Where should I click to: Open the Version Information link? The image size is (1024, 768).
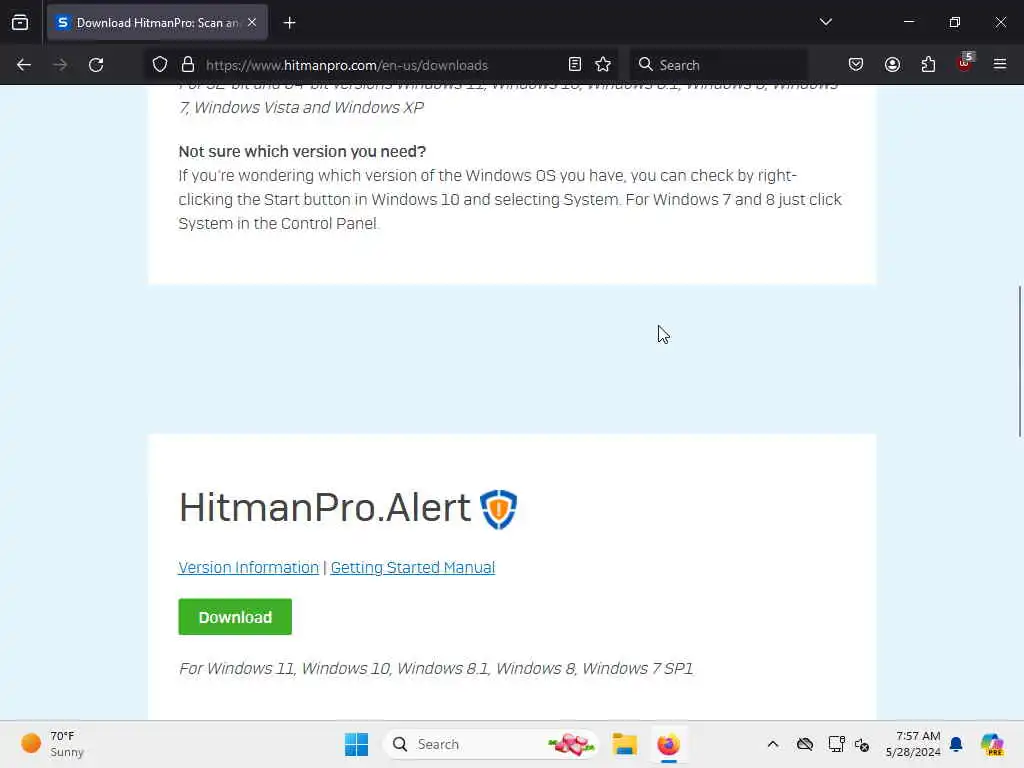click(249, 568)
